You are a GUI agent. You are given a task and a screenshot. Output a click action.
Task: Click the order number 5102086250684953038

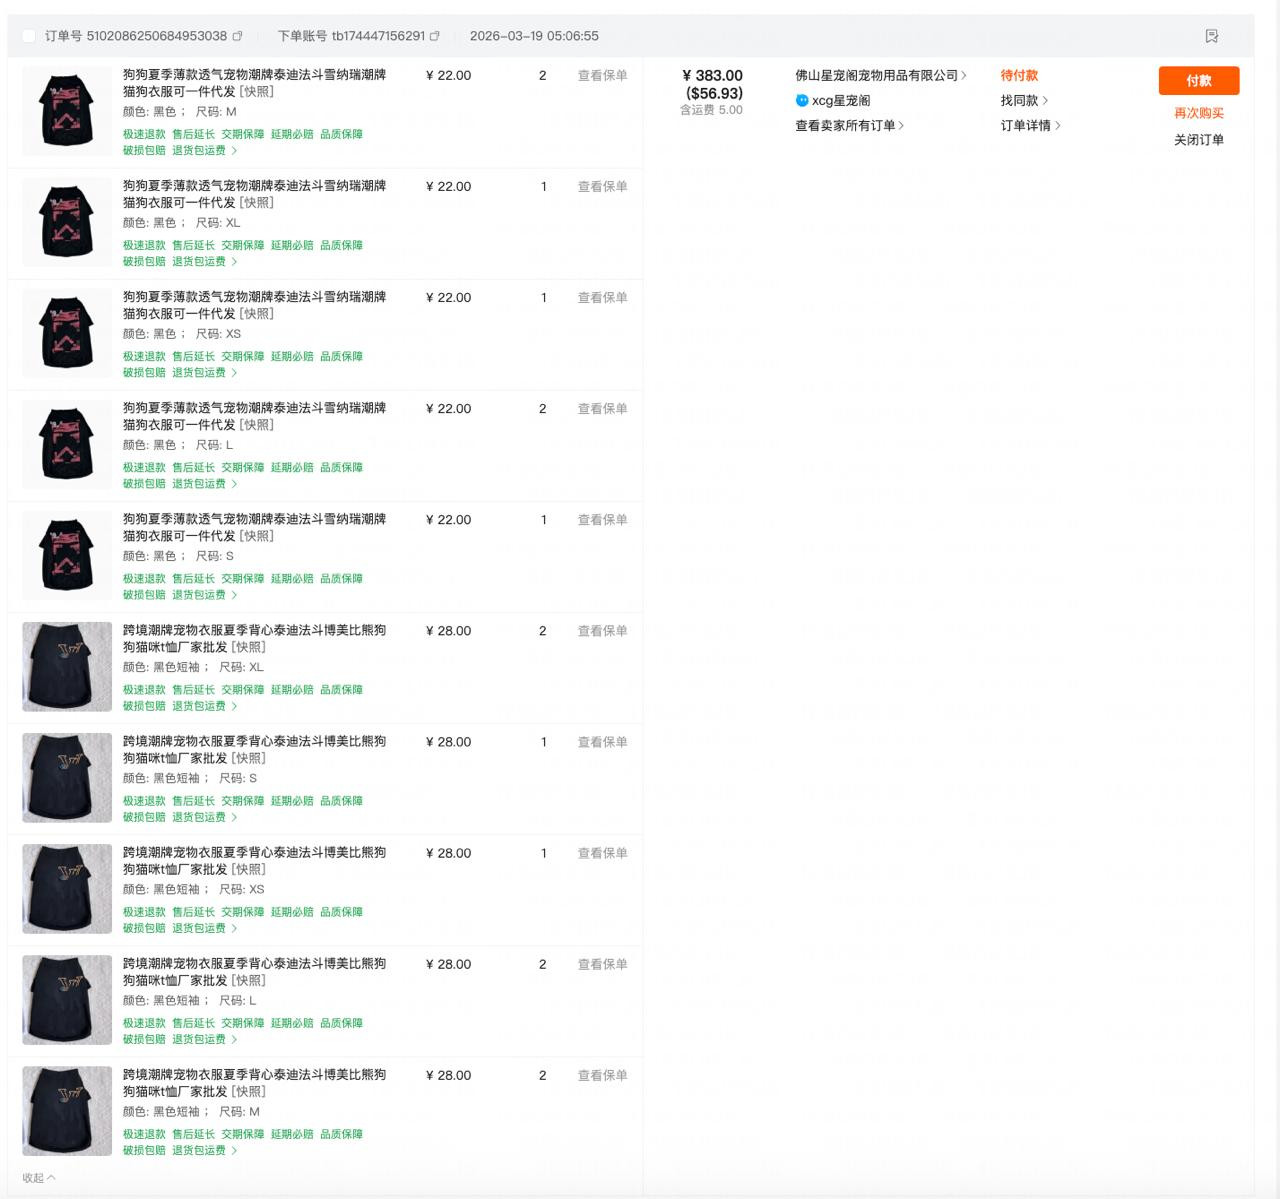tap(157, 36)
